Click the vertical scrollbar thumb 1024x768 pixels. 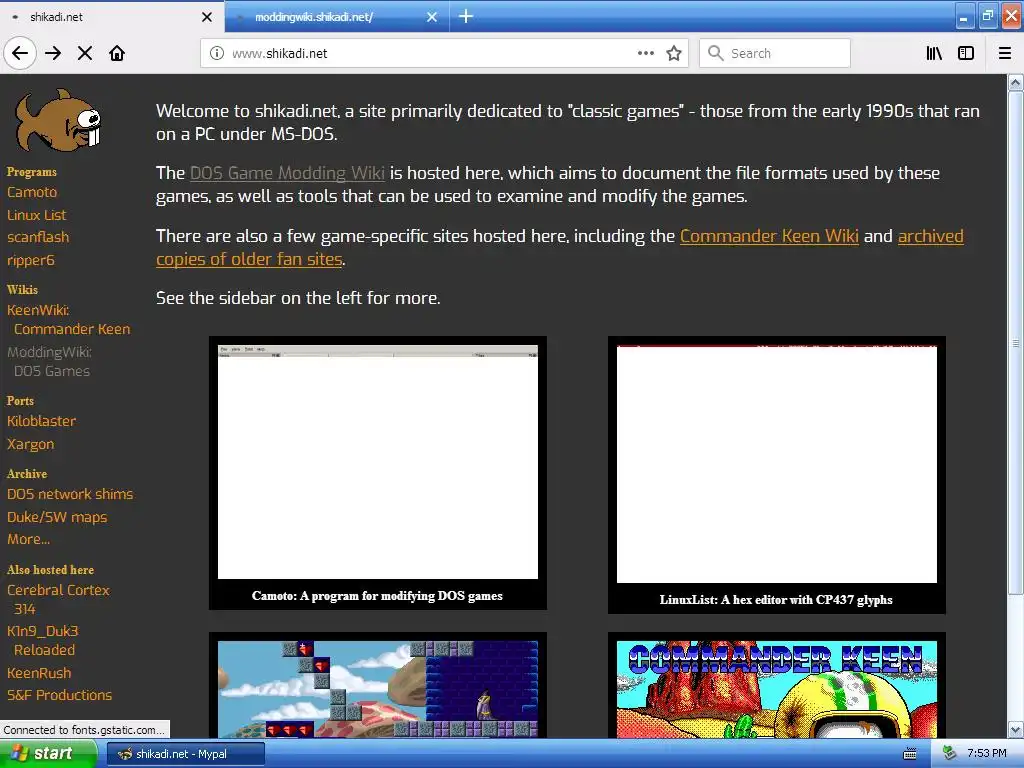click(x=1015, y=343)
